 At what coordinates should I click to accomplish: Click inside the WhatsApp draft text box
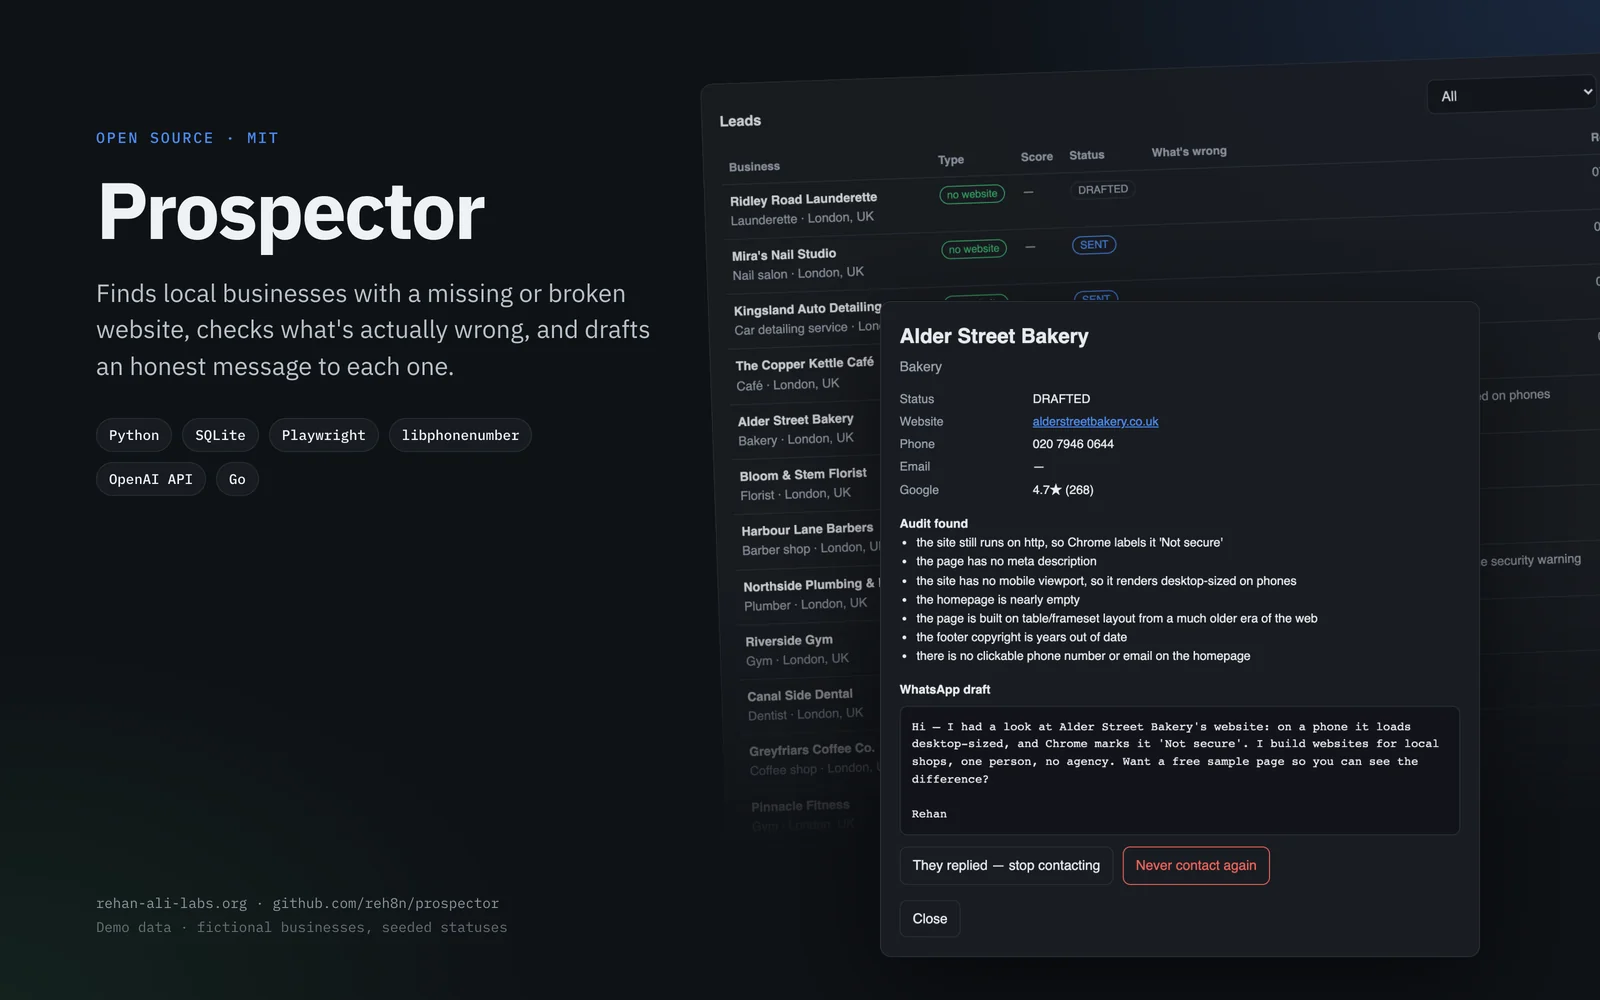click(x=1179, y=770)
